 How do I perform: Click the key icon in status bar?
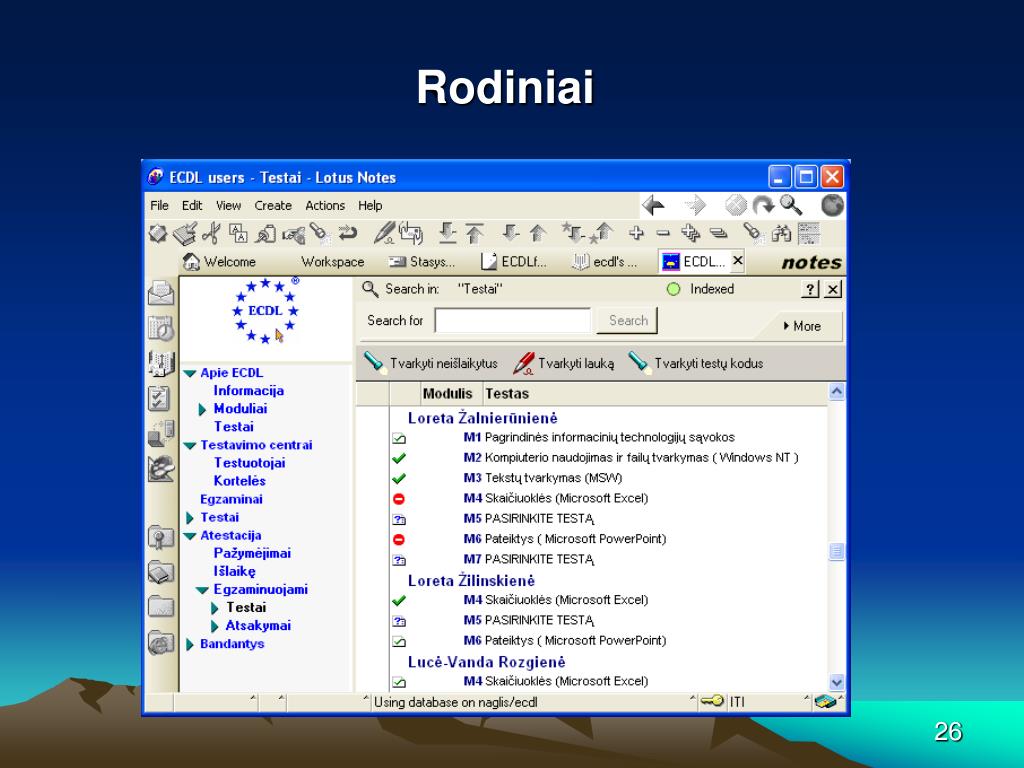tap(712, 701)
